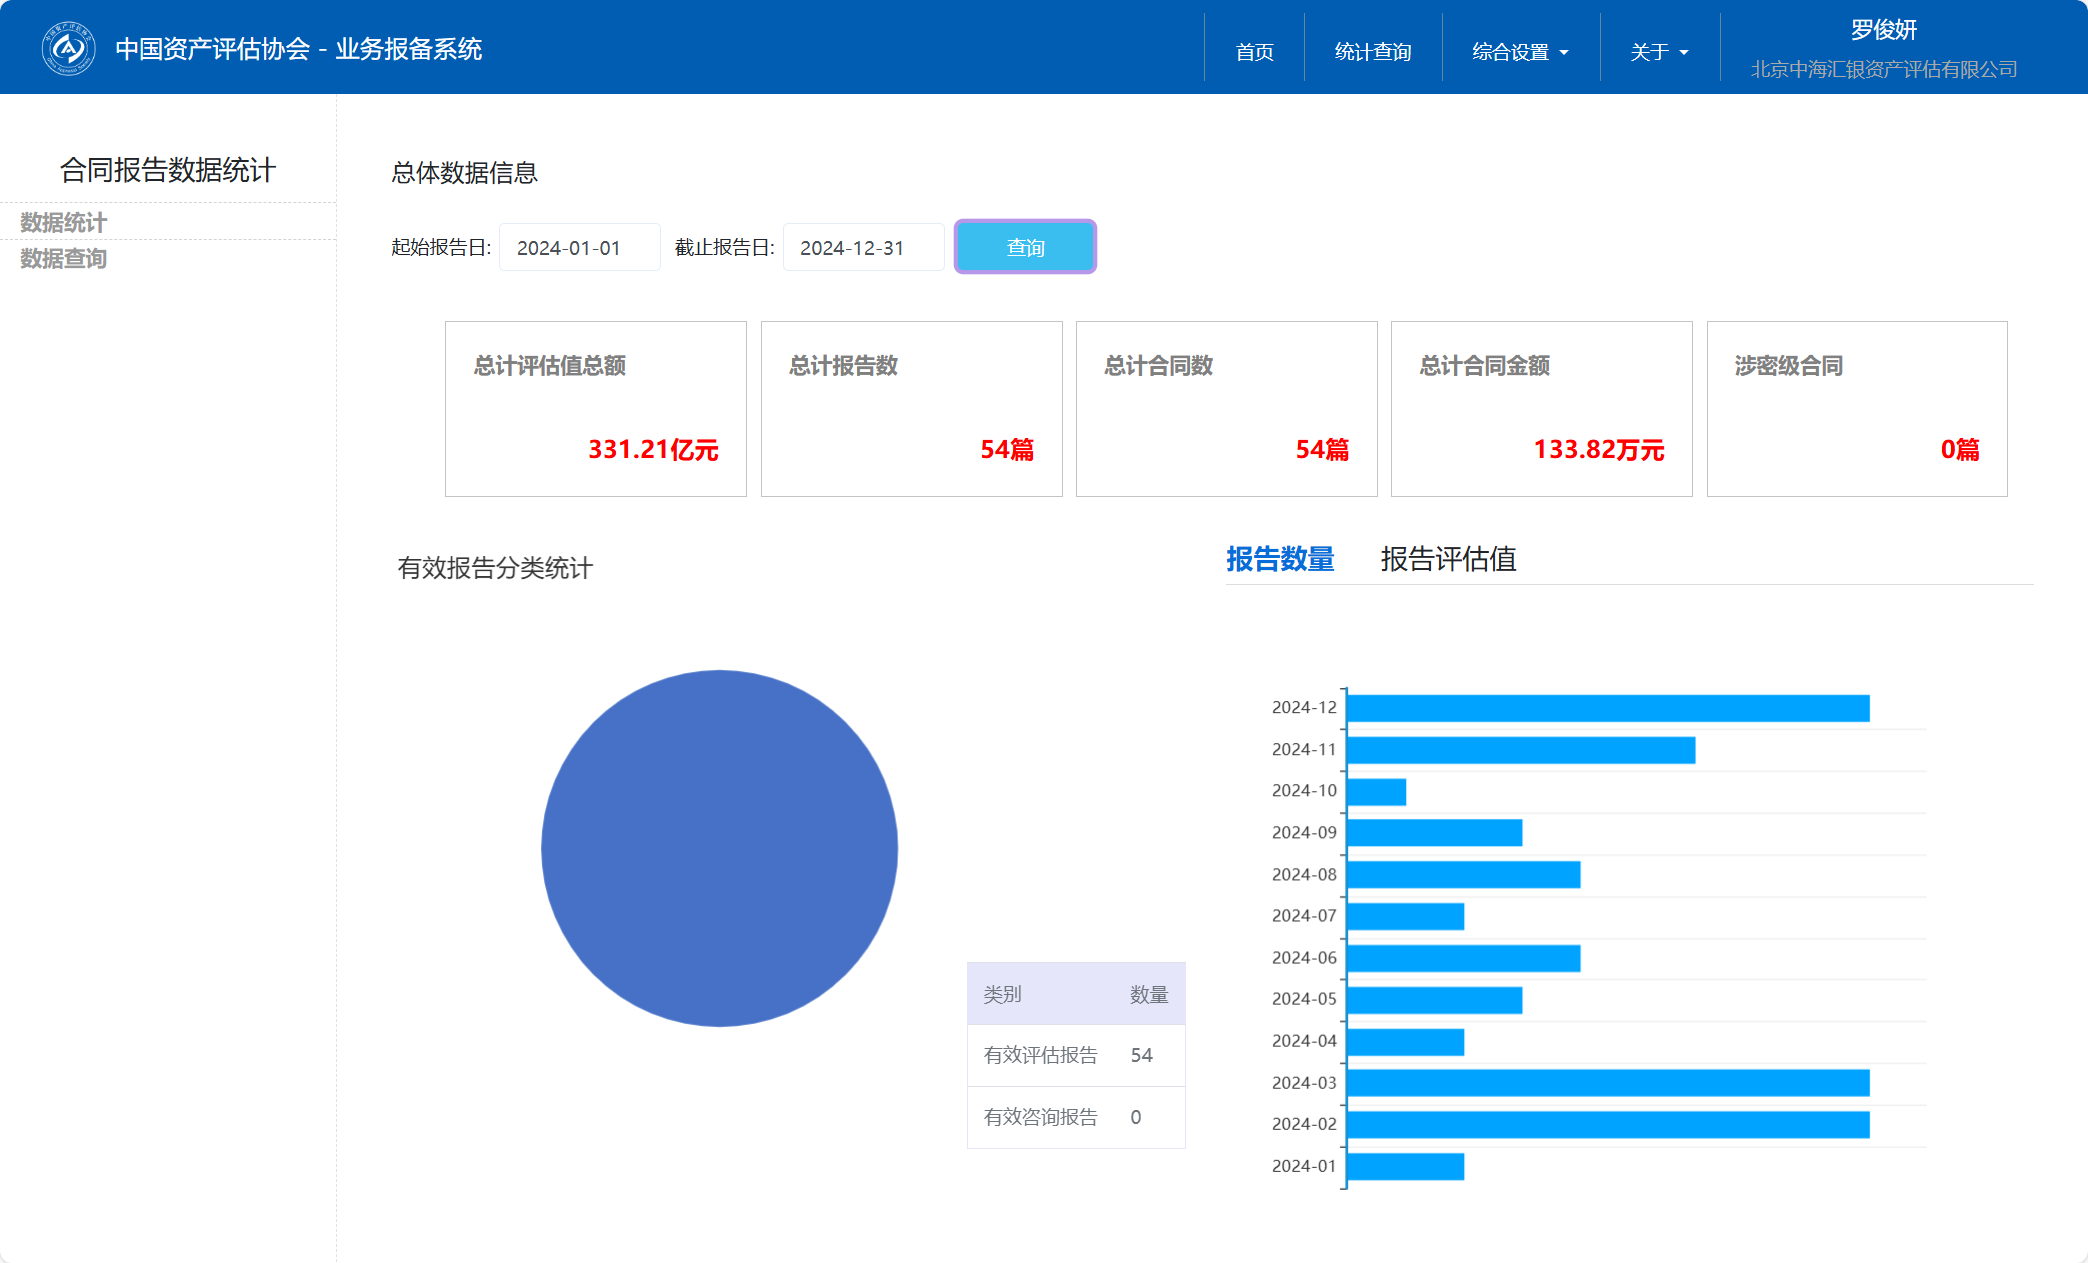The height and width of the screenshot is (1263, 2088).
Task: Click the 截止报告日 date field
Action: pos(862,248)
